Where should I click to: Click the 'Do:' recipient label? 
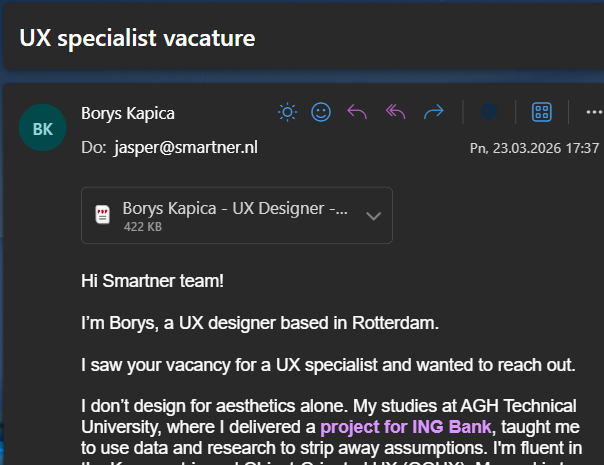pyautogui.click(x=93, y=147)
